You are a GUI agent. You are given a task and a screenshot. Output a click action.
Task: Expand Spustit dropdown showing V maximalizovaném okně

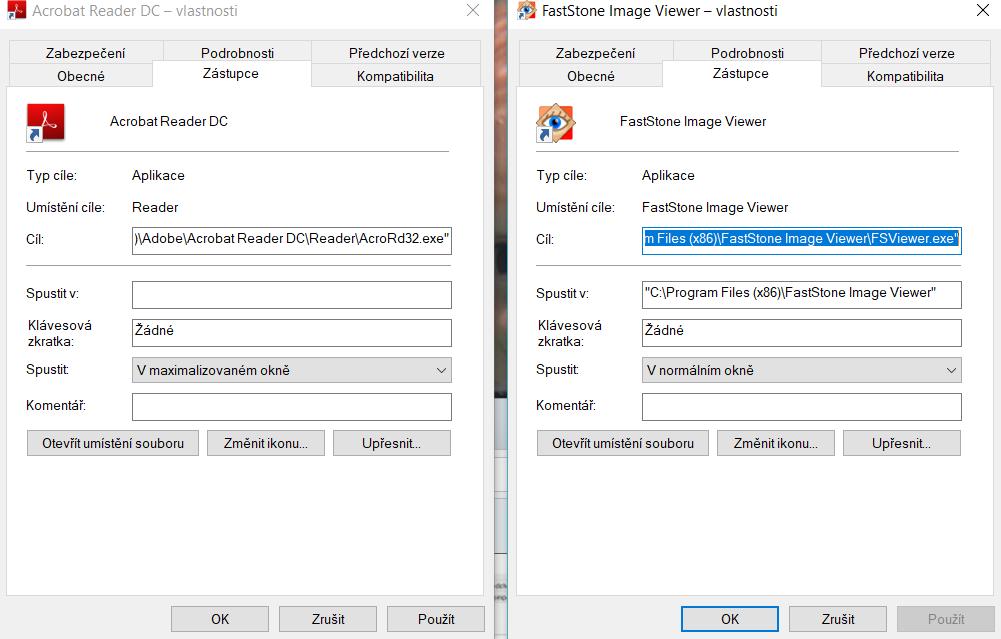[292, 370]
